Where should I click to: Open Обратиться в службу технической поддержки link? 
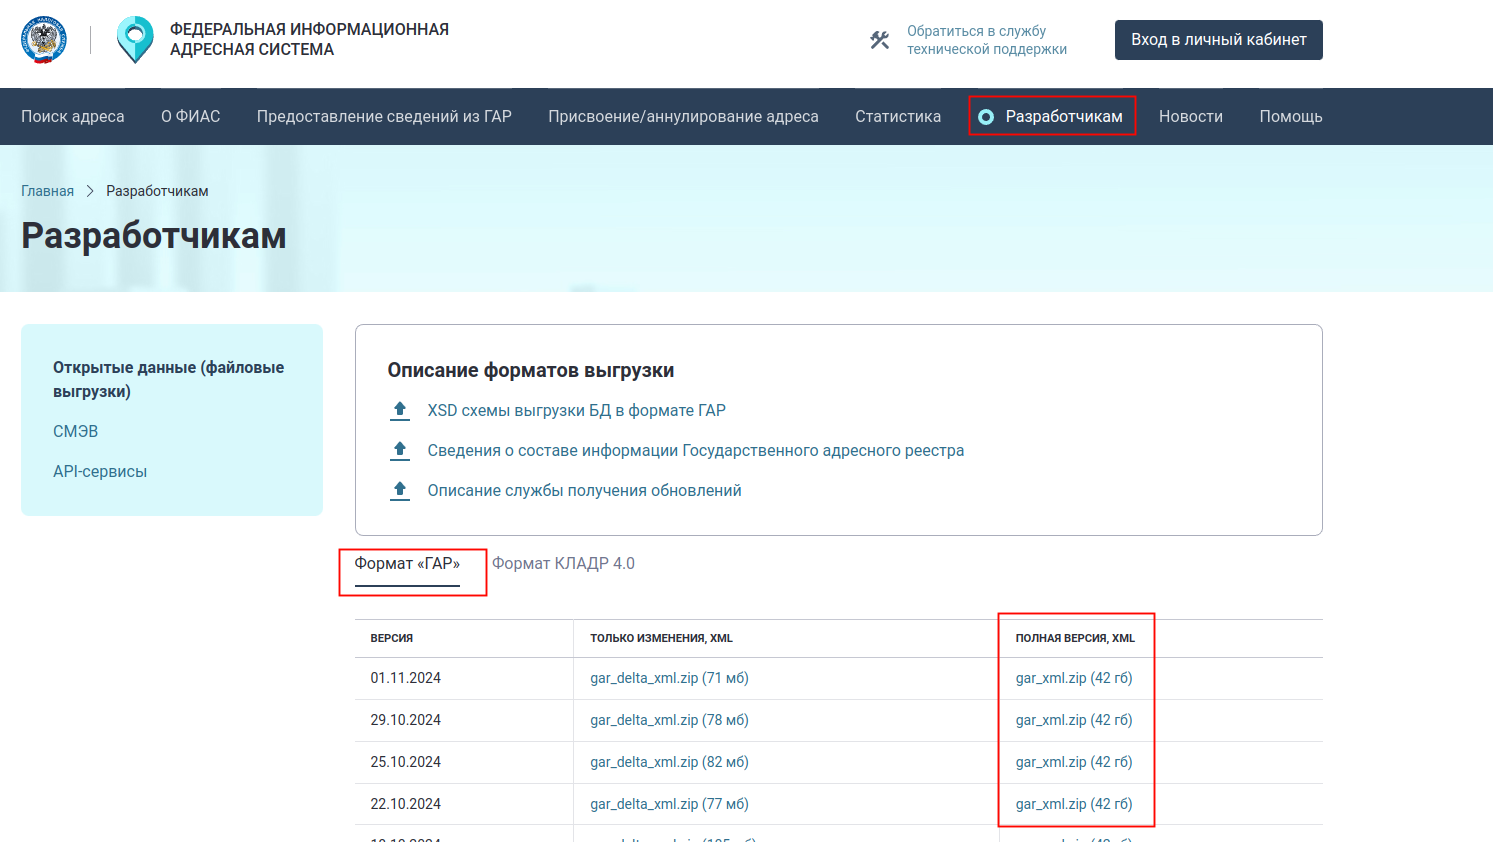(986, 40)
